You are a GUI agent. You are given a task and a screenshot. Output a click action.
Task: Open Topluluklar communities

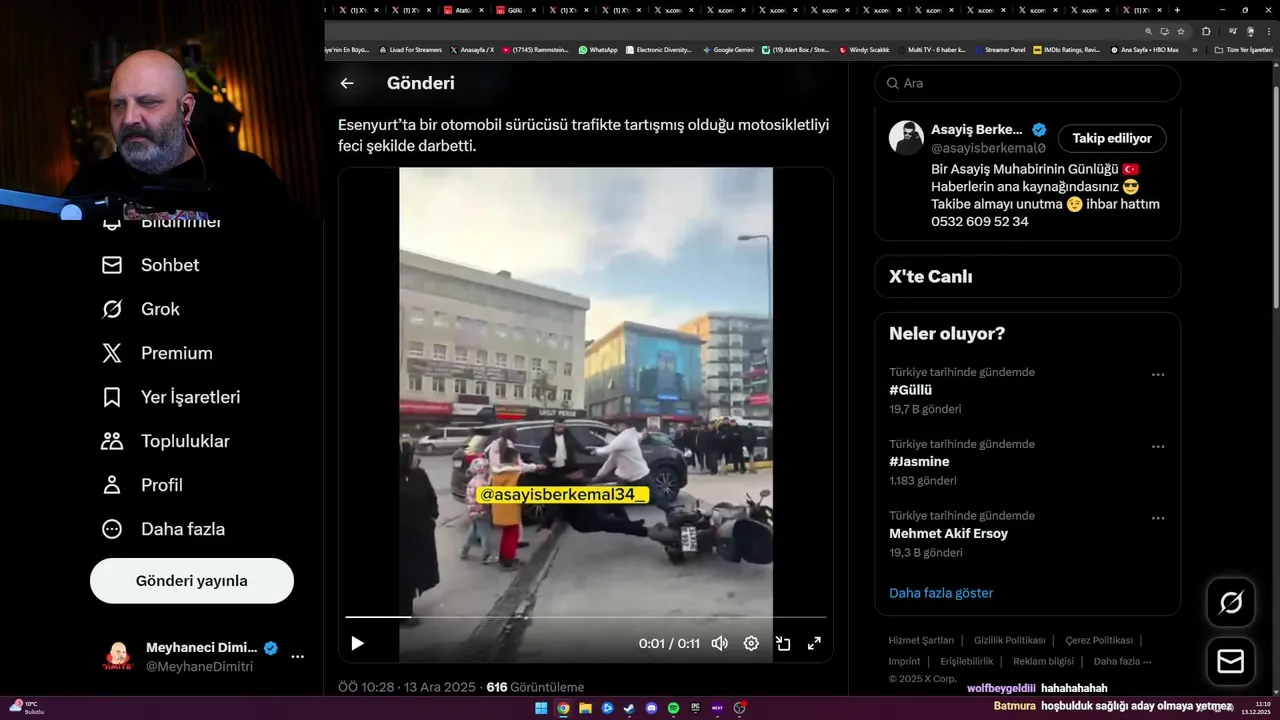point(166,441)
